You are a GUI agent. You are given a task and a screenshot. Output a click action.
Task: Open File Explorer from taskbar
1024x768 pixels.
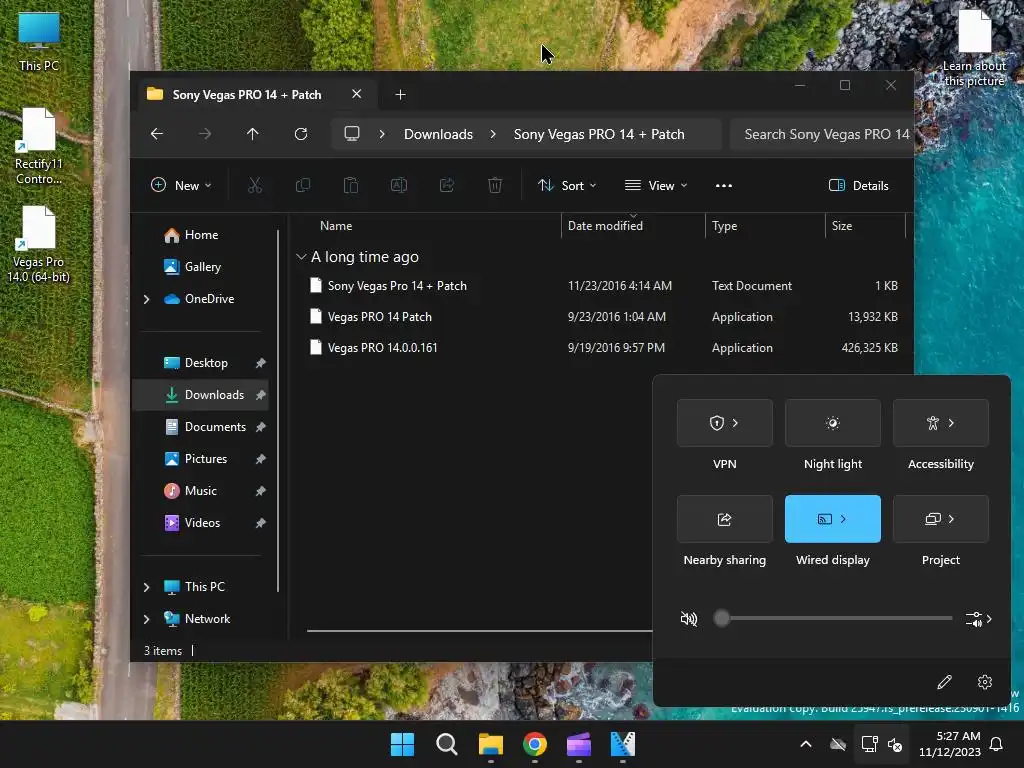tap(490, 744)
